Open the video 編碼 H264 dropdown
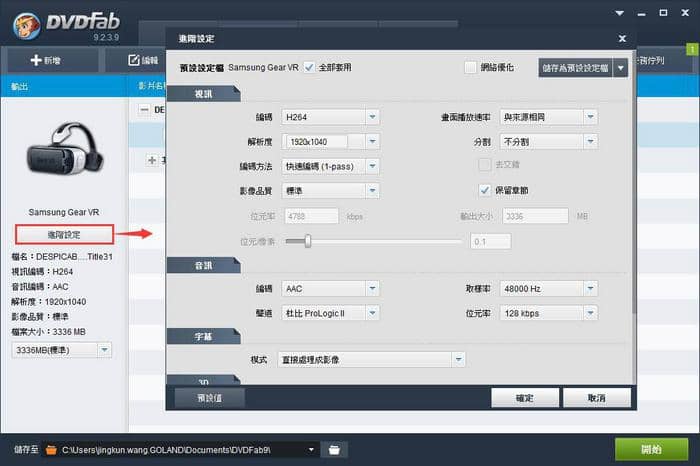The width and height of the screenshot is (700, 466). pos(330,117)
